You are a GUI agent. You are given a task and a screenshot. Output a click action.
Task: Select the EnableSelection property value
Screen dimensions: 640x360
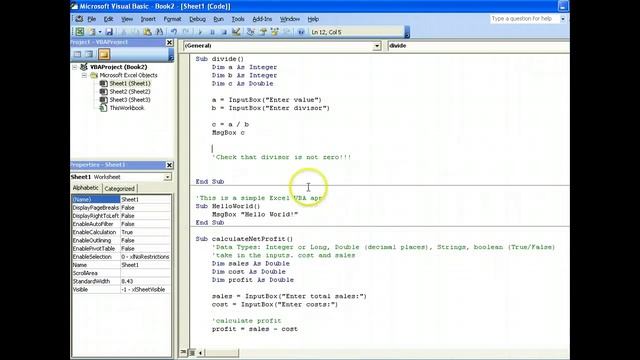click(145, 256)
